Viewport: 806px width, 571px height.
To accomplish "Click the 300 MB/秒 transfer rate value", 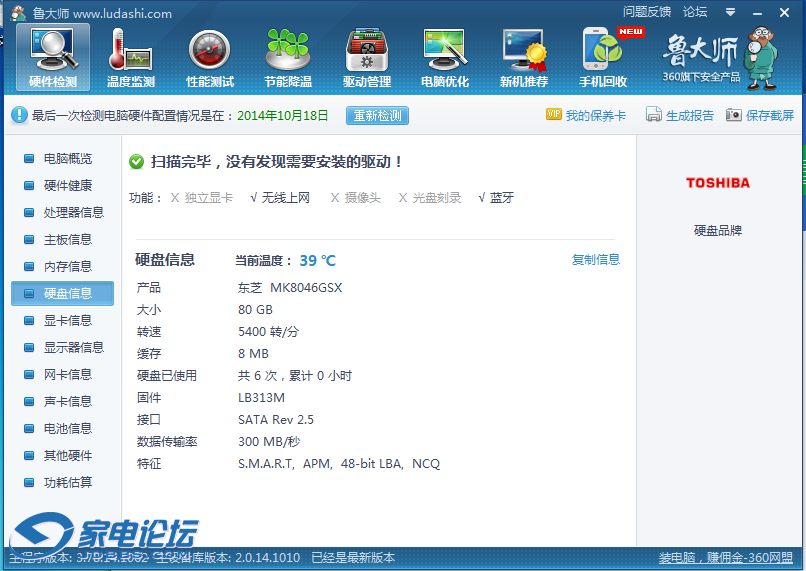I will [x=269, y=441].
